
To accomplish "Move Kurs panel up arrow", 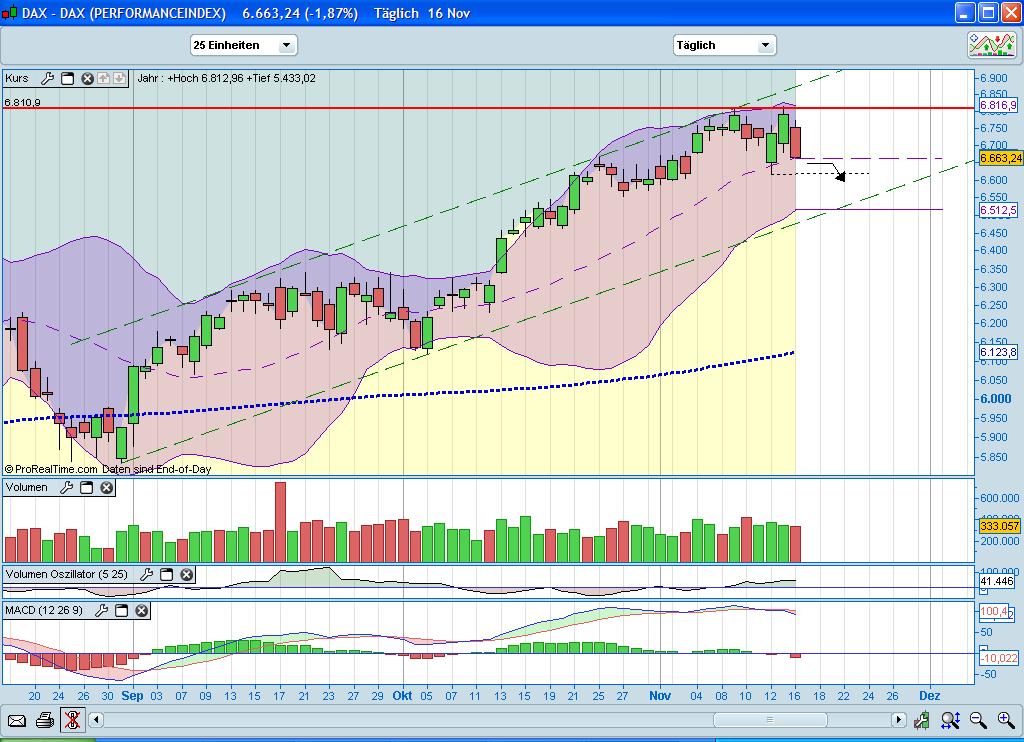I will [104, 78].
